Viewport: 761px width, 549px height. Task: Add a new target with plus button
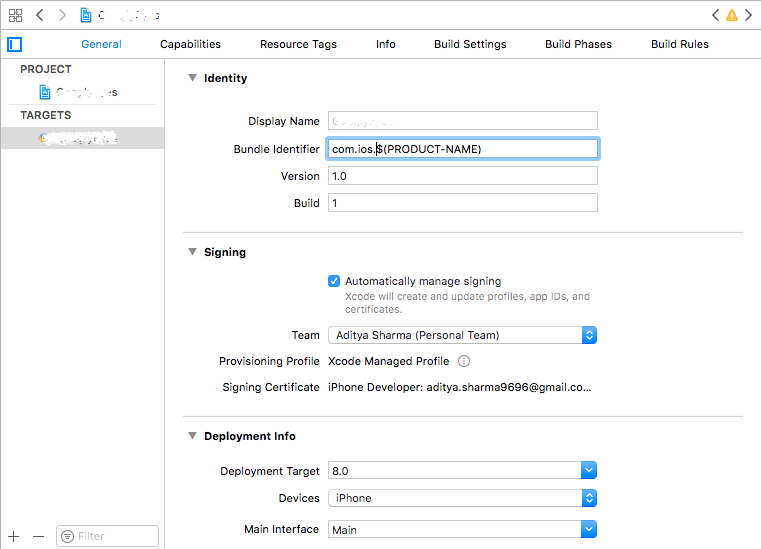(14, 536)
